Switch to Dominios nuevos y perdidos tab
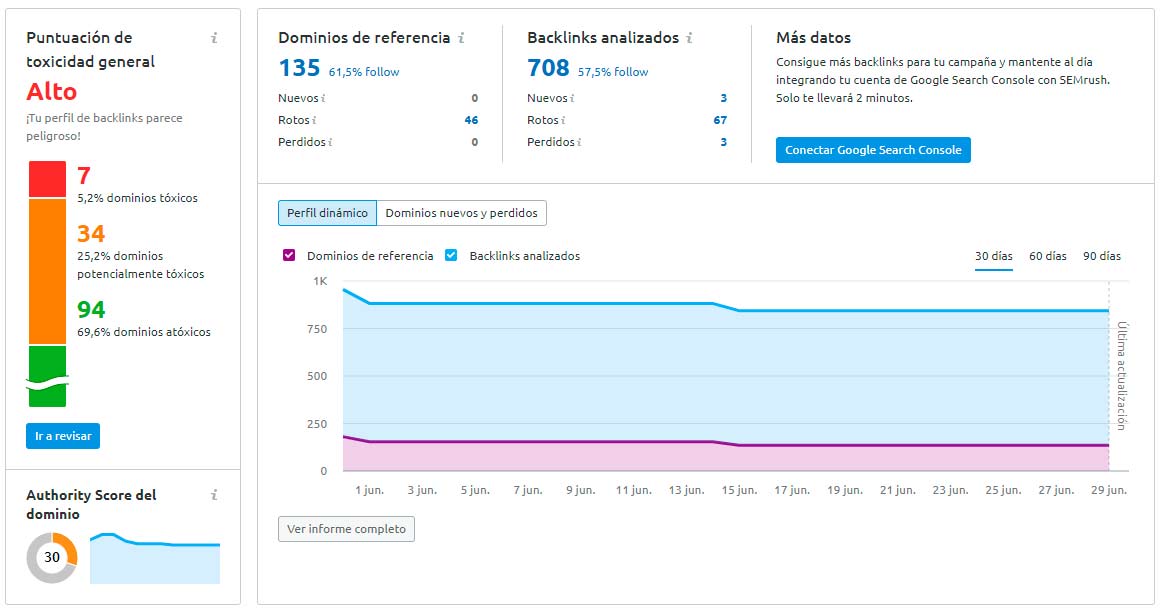1160x611 pixels. click(462, 213)
